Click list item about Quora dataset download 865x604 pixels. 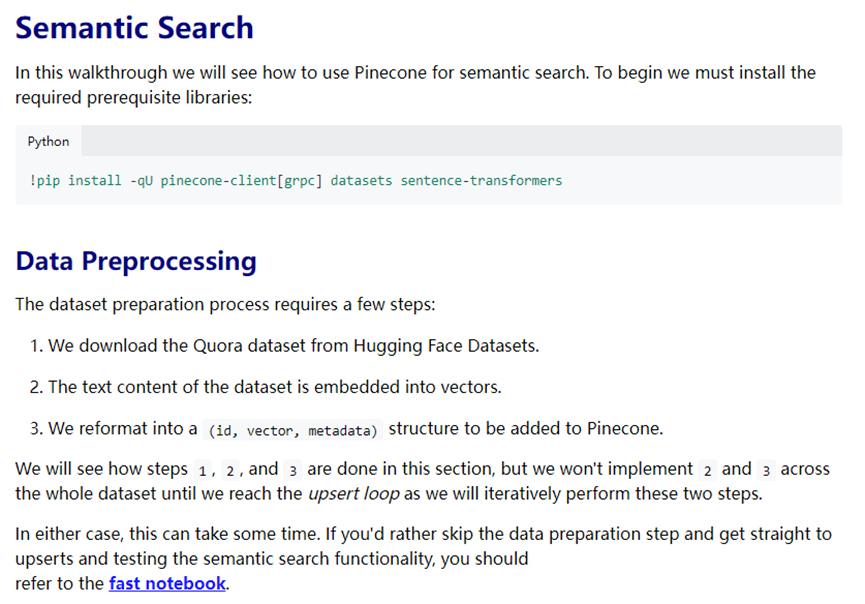(x=285, y=346)
